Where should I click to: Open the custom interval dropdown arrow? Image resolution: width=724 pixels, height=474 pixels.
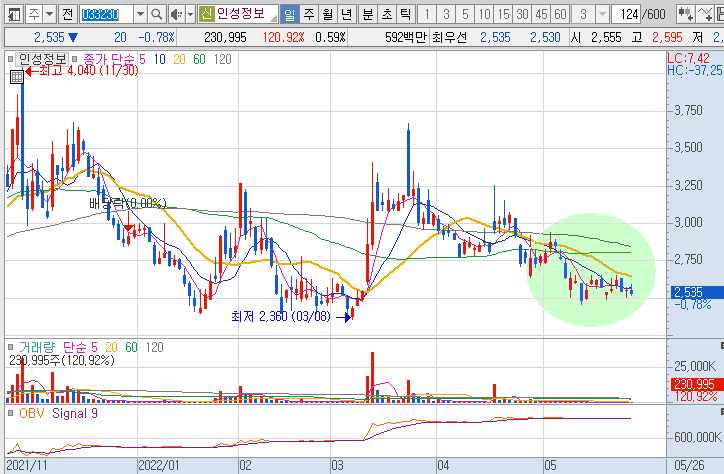(x=602, y=14)
